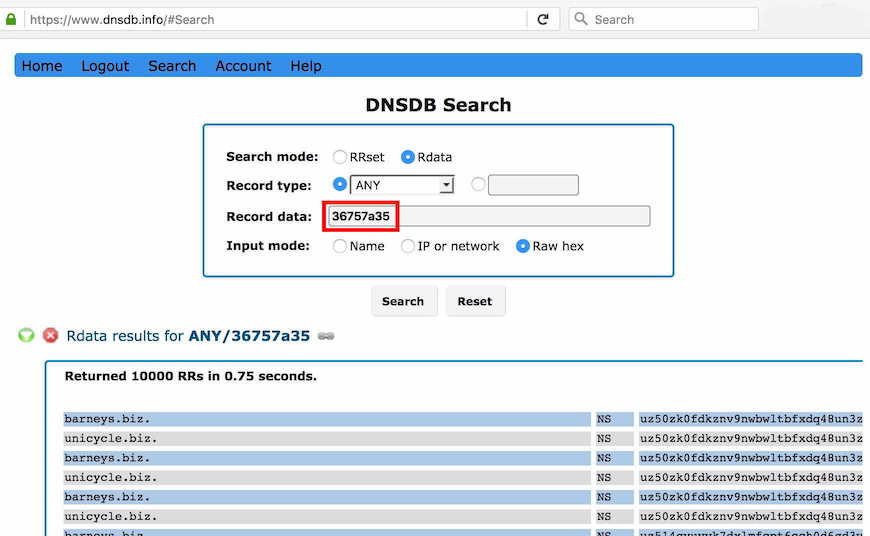Choose Name input mode
Screen dimensions: 870x536
point(340,246)
